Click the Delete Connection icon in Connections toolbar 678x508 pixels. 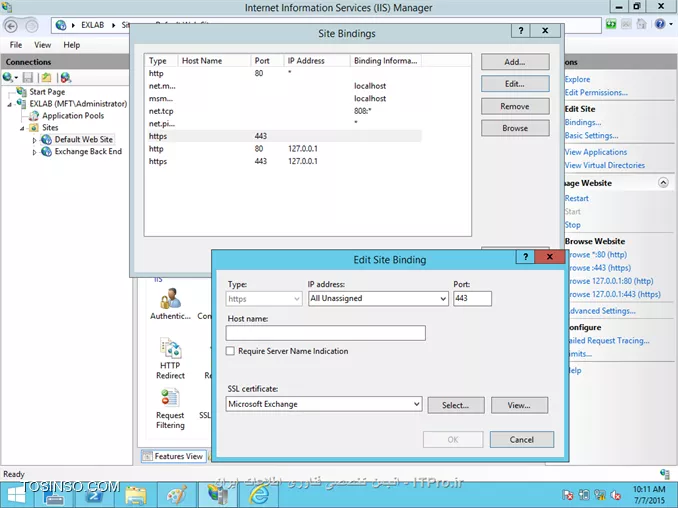click(x=66, y=77)
